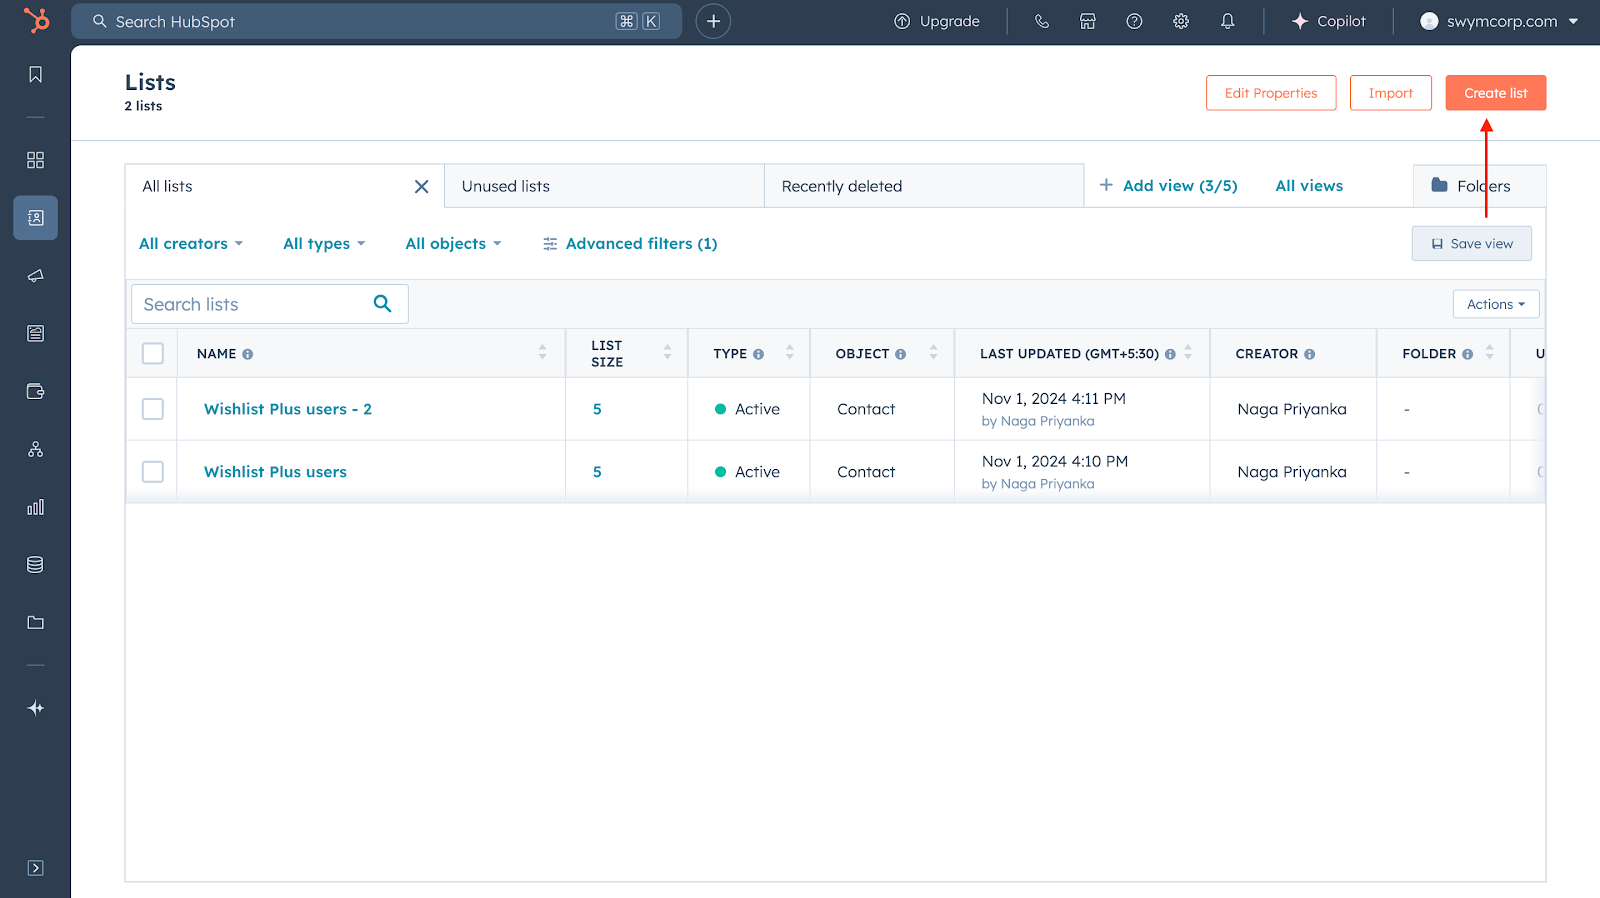Screen dimensions: 1600x898
Task: Show info tooltip for TYPE column
Action: coord(759,354)
